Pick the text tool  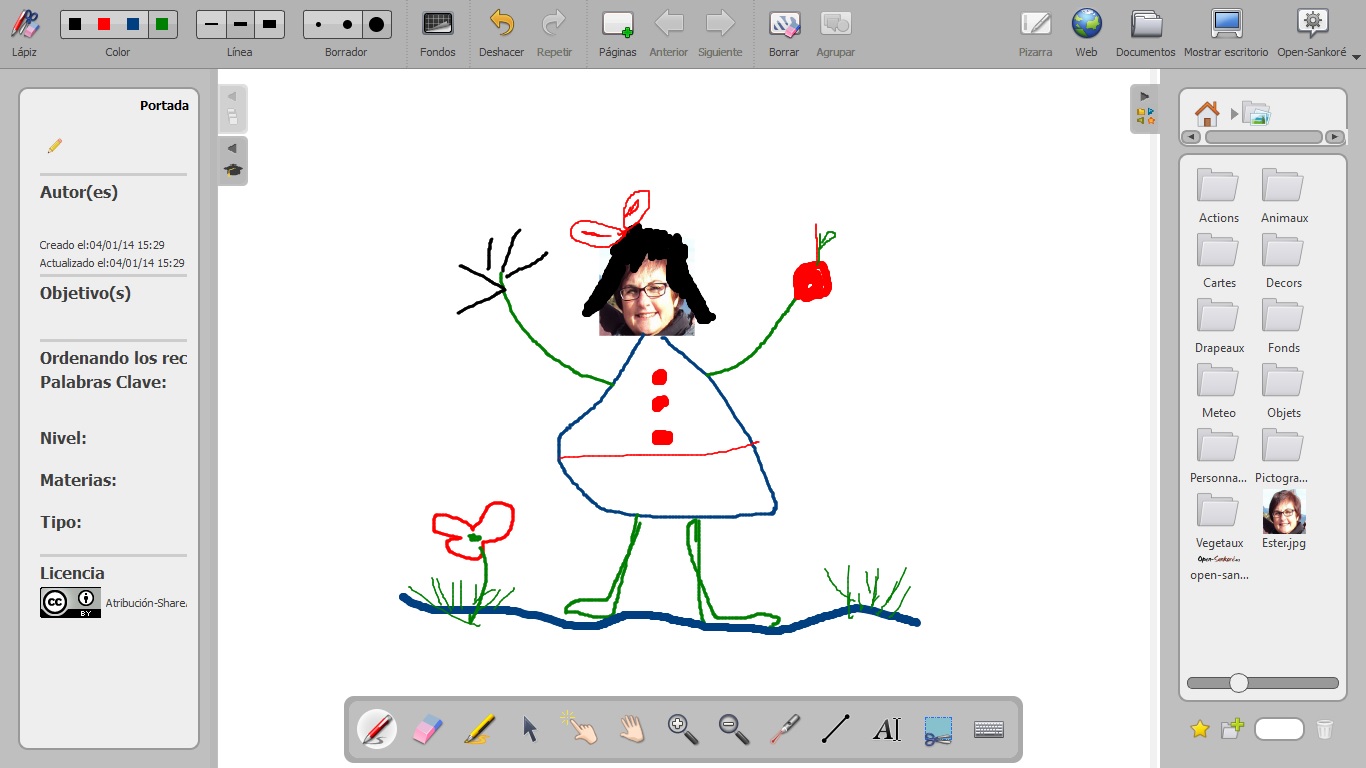pyautogui.click(x=887, y=729)
